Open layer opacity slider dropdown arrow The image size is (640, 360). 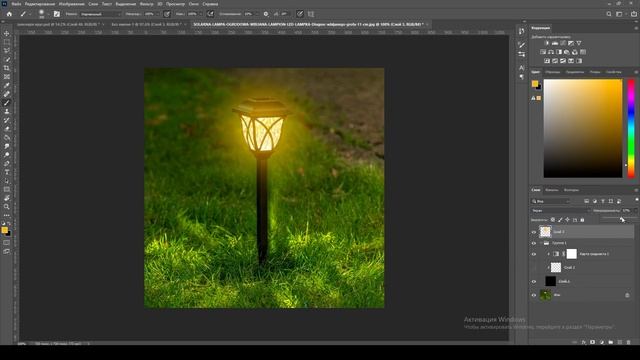636,211
